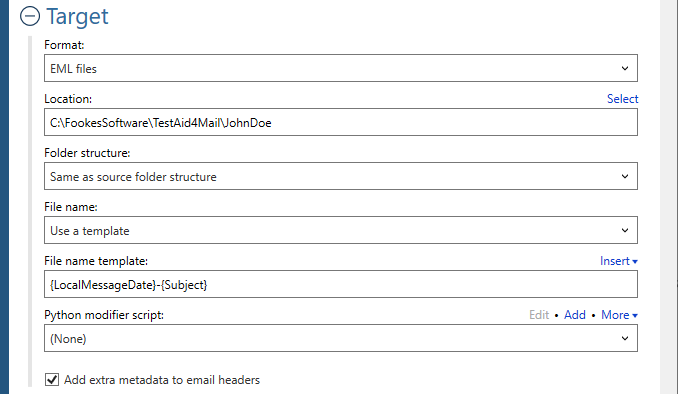Click into the File name template field
The width and height of the screenshot is (678, 394).
pos(341,284)
